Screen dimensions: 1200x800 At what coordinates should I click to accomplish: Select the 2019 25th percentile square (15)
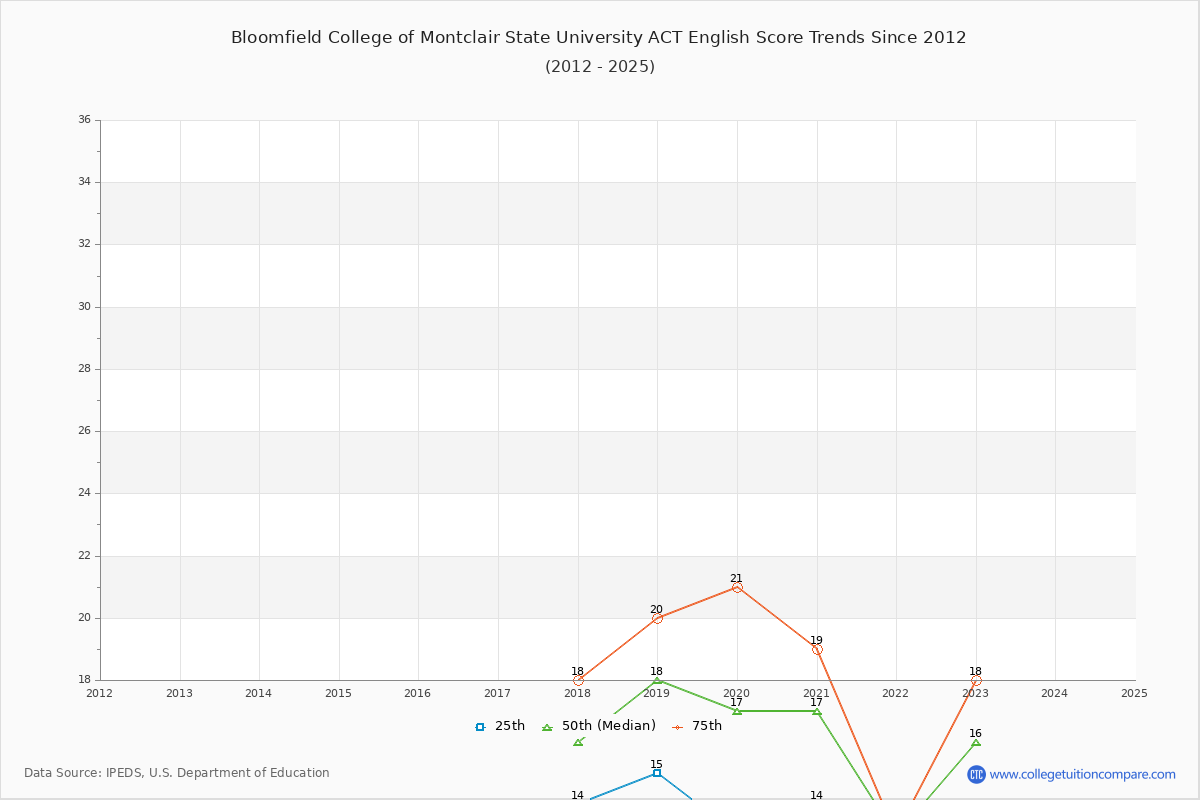click(657, 773)
